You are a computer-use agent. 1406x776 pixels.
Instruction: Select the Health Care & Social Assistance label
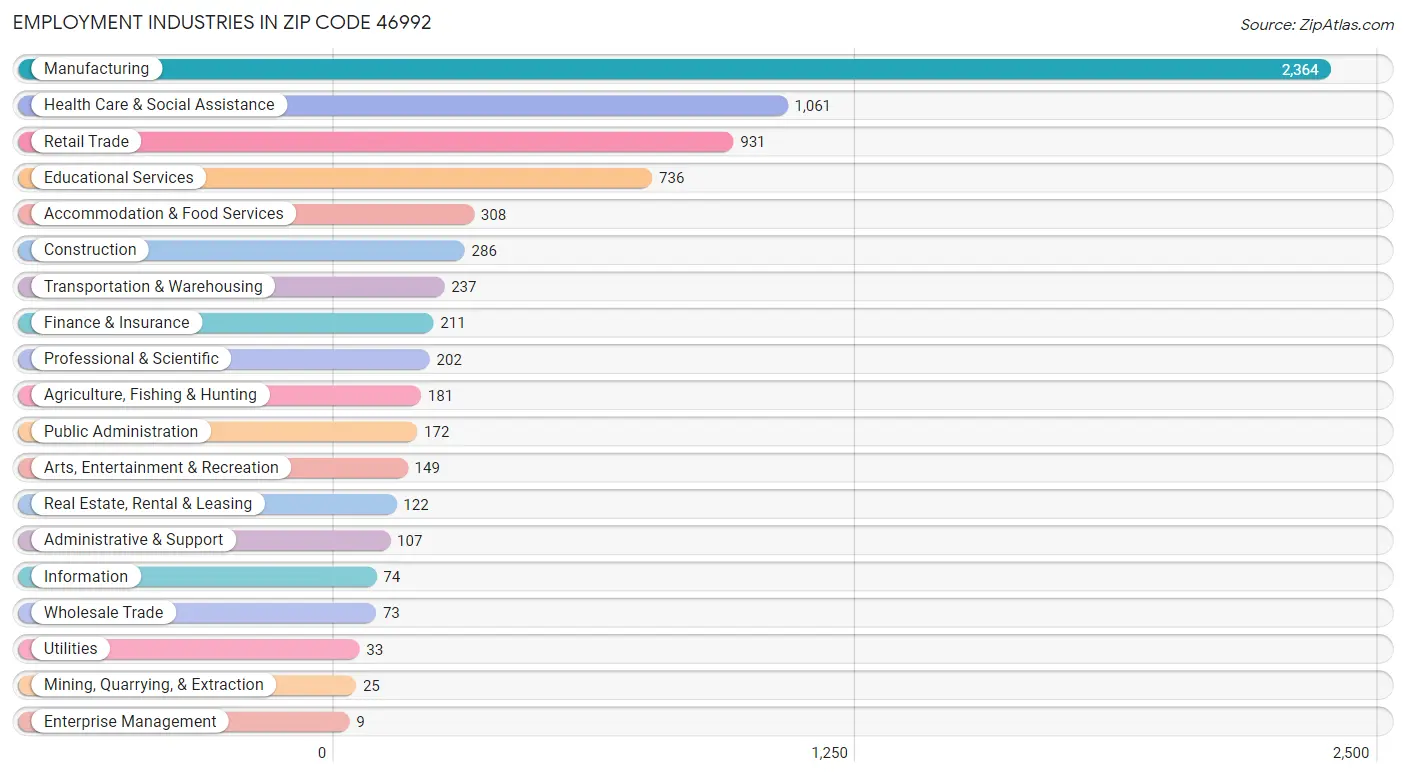(159, 105)
